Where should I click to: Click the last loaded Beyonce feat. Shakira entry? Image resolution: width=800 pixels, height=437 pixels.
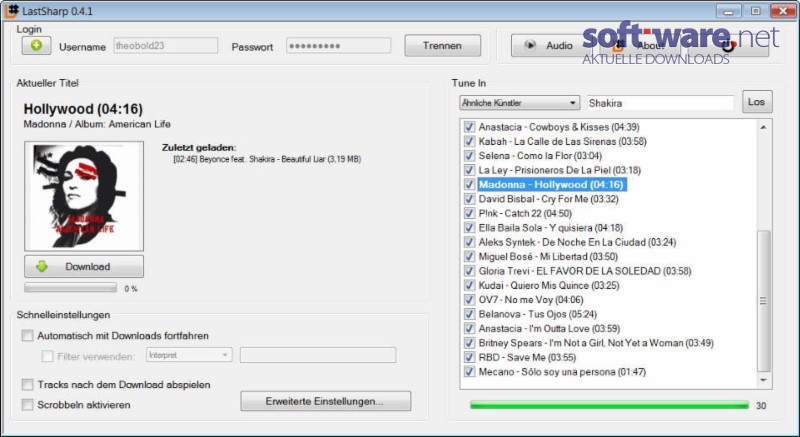[267, 159]
